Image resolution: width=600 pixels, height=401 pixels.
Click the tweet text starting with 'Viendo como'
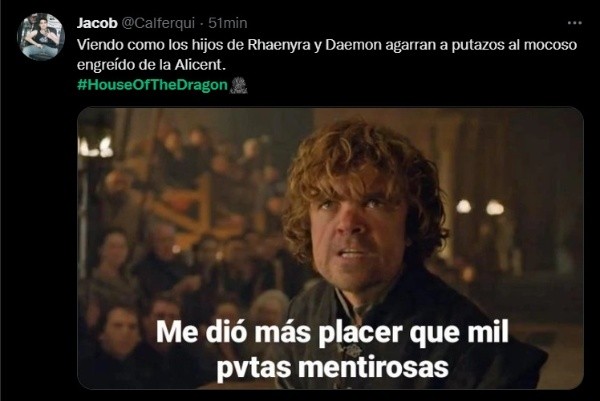click(327, 55)
